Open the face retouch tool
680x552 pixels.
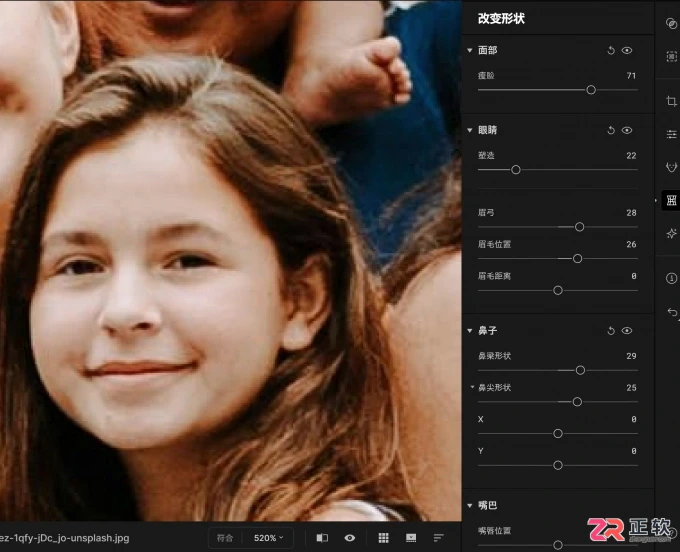click(671, 167)
